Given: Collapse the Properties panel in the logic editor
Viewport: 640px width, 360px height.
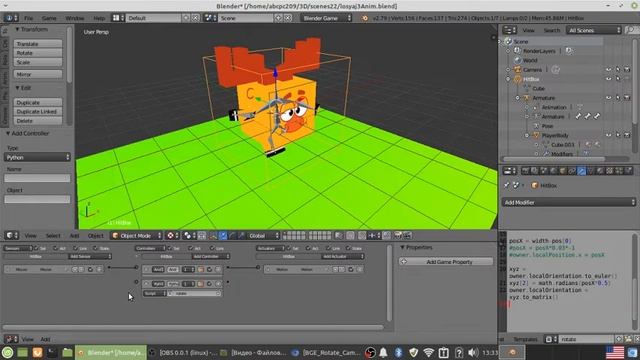Looking at the screenshot, I should click(402, 247).
